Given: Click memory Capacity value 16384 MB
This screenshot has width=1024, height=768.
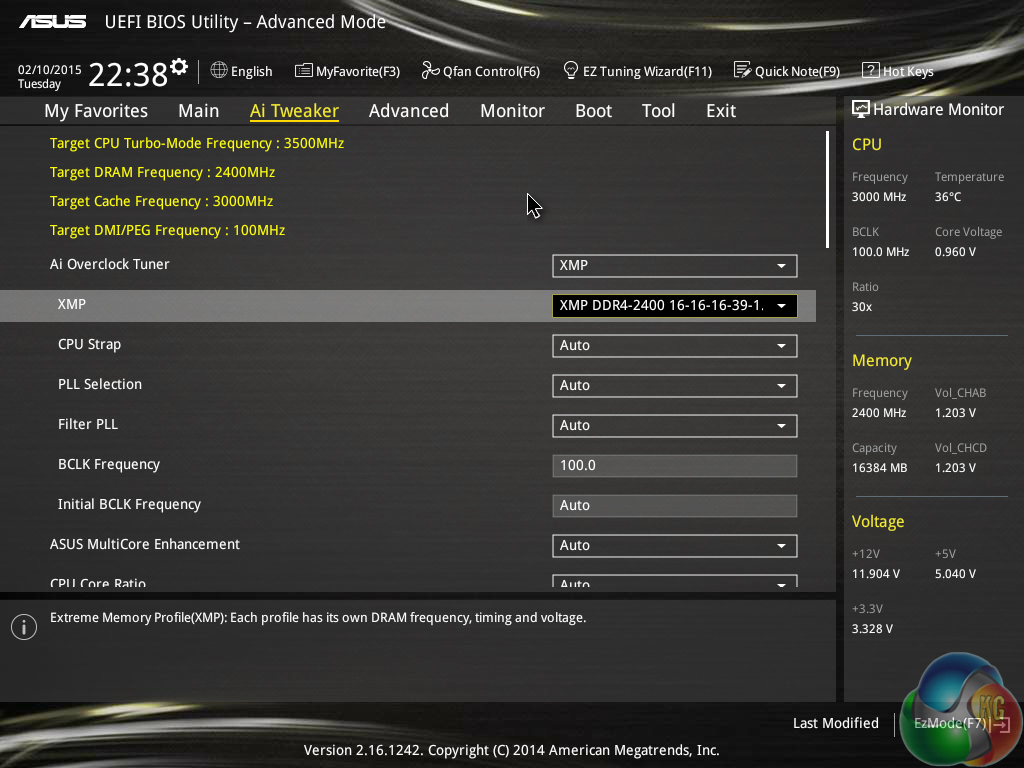Looking at the screenshot, I should 880,468.
